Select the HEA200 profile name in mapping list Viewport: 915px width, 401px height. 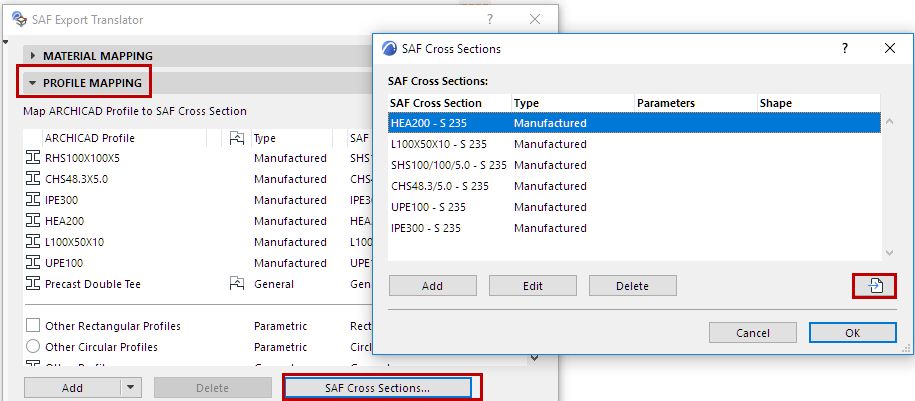[x=63, y=221]
